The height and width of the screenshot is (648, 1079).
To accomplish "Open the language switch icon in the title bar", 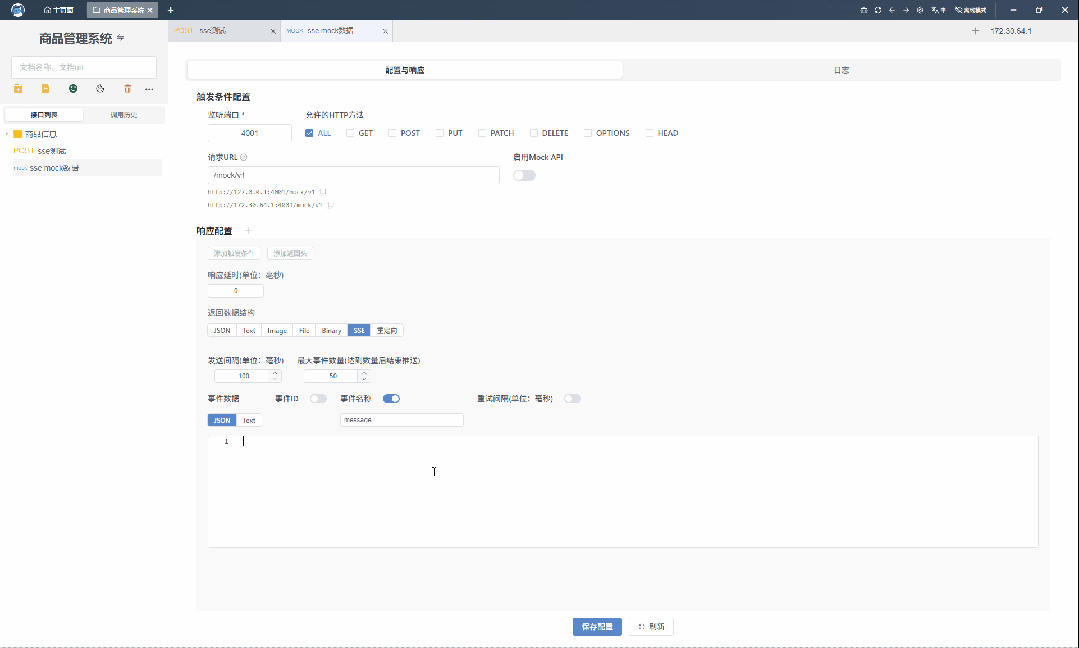I will (x=939, y=10).
